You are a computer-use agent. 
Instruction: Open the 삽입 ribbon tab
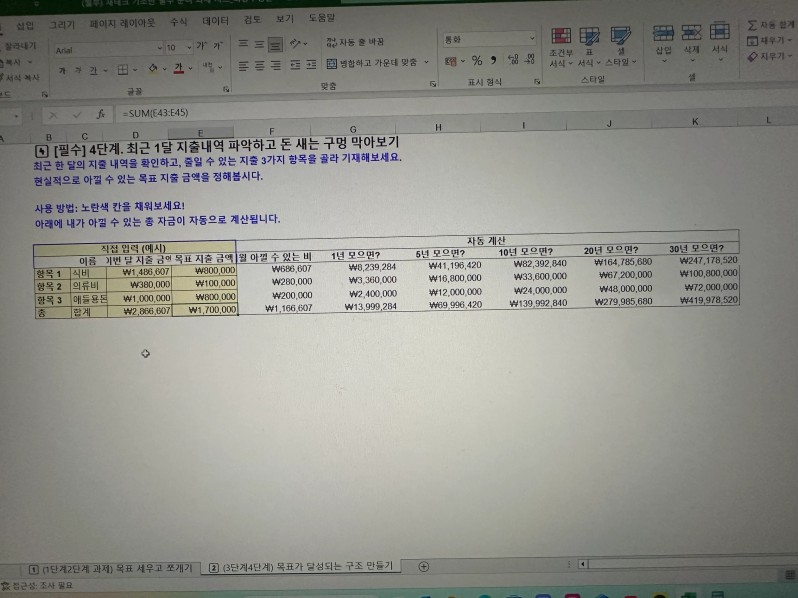pyautogui.click(x=25, y=25)
